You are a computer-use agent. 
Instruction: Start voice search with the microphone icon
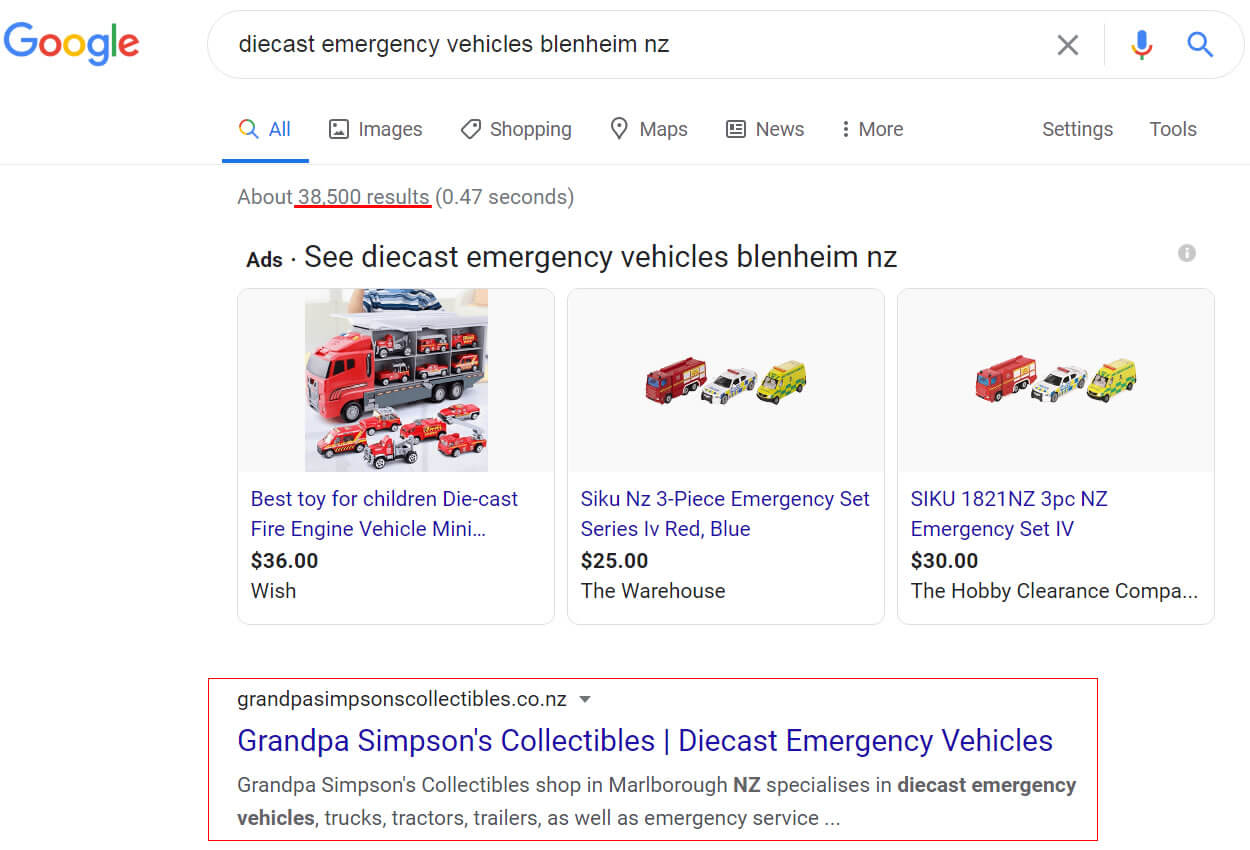(1141, 44)
